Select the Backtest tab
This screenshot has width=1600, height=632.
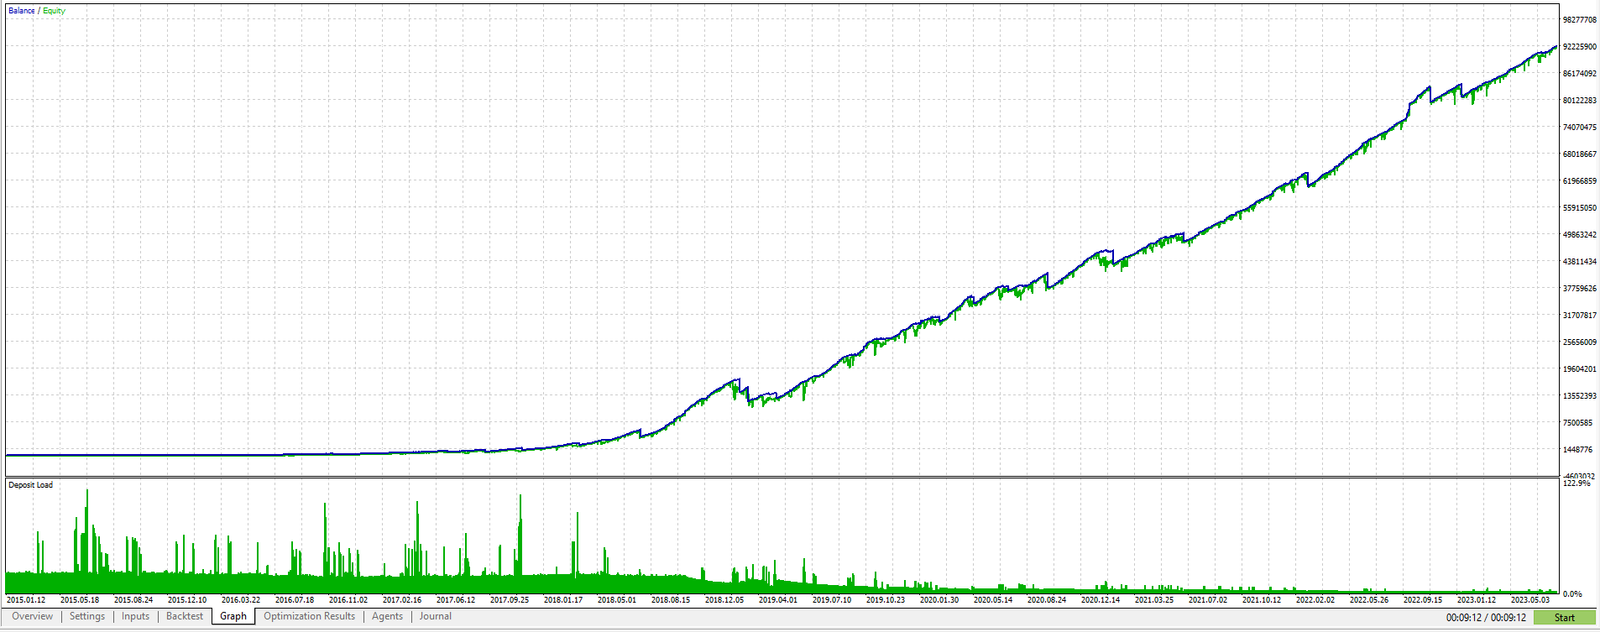click(184, 616)
